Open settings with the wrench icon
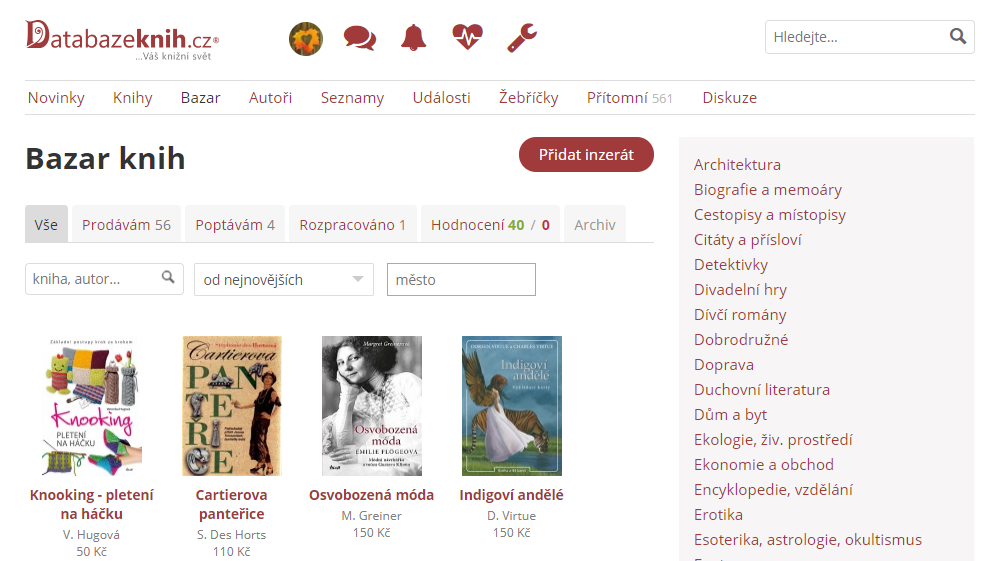The image size is (999, 561). tap(521, 39)
